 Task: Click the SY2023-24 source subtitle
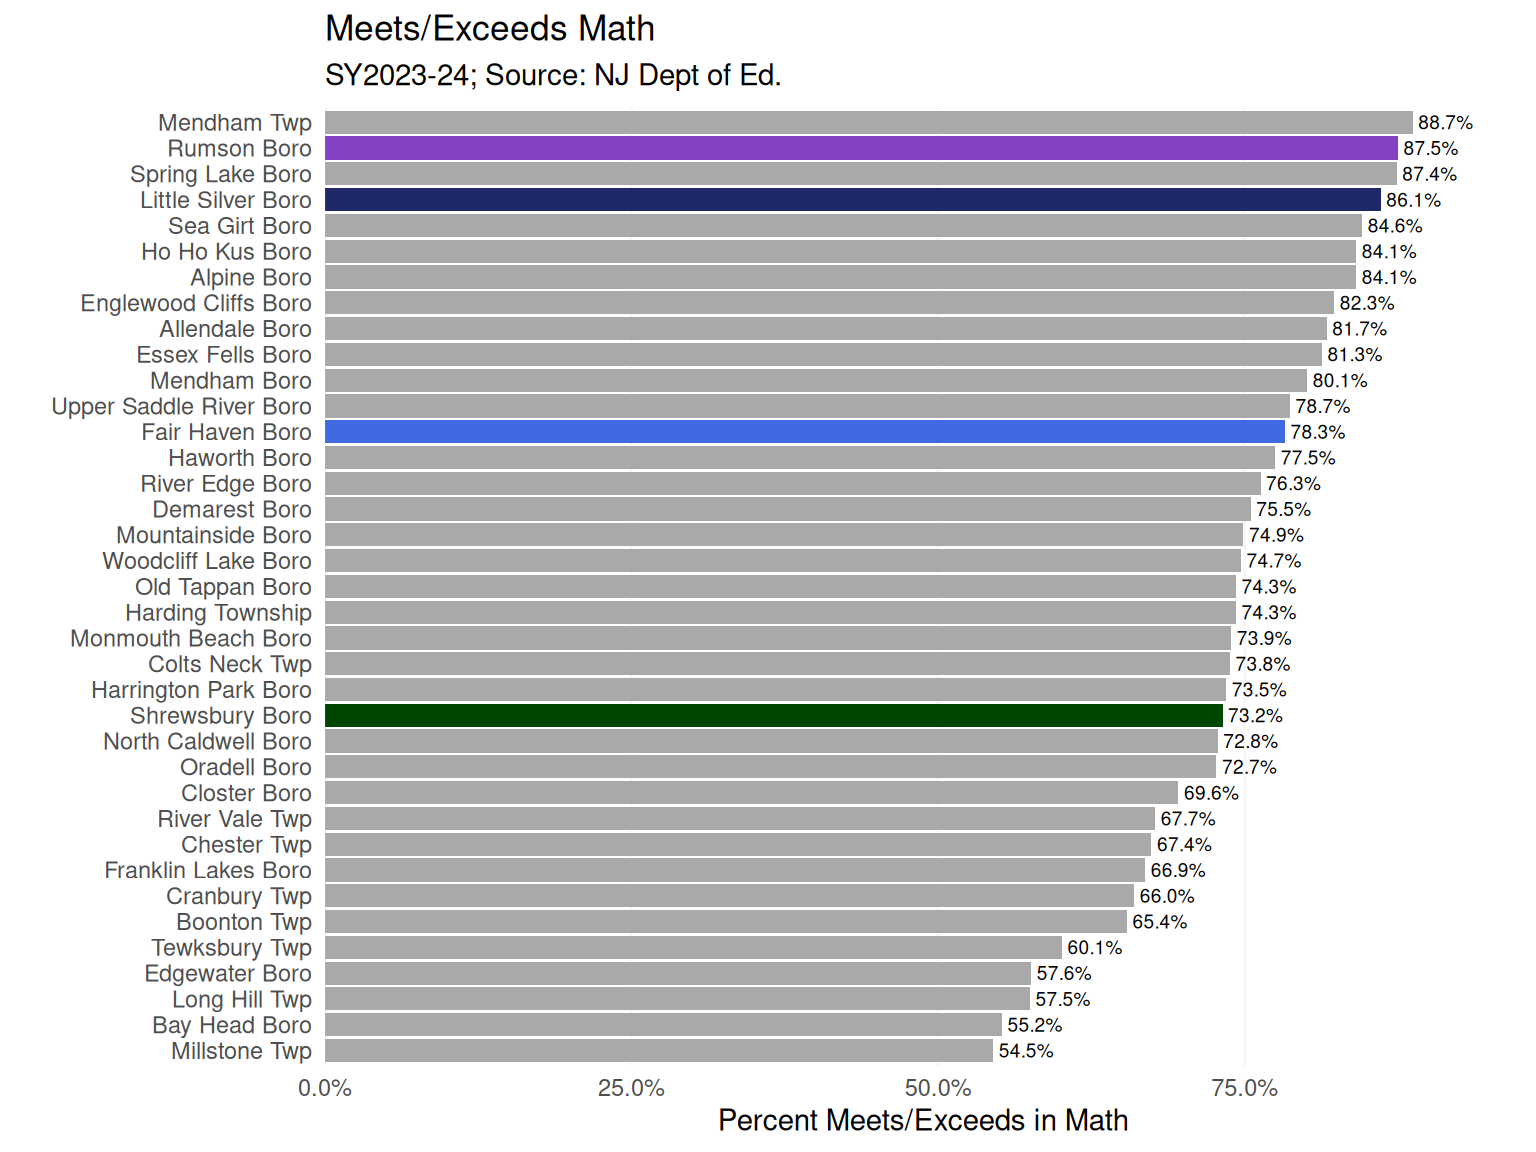(x=553, y=76)
